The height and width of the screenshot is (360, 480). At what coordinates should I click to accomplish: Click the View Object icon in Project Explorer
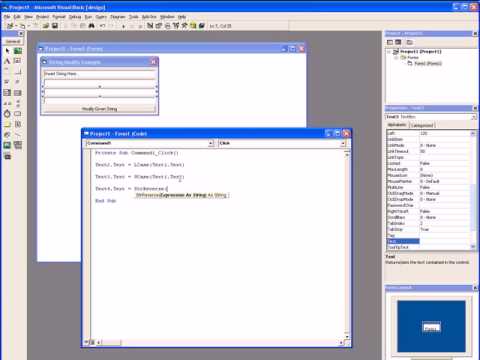(398, 42)
